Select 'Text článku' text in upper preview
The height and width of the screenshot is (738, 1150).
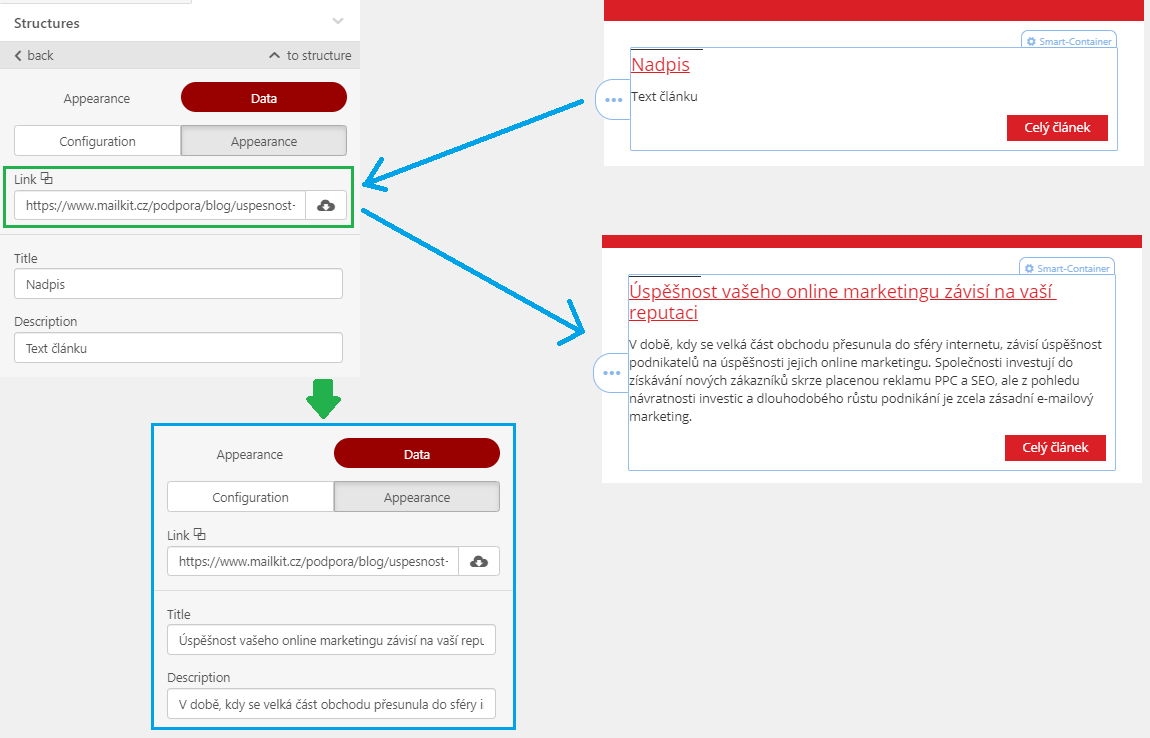[664, 96]
